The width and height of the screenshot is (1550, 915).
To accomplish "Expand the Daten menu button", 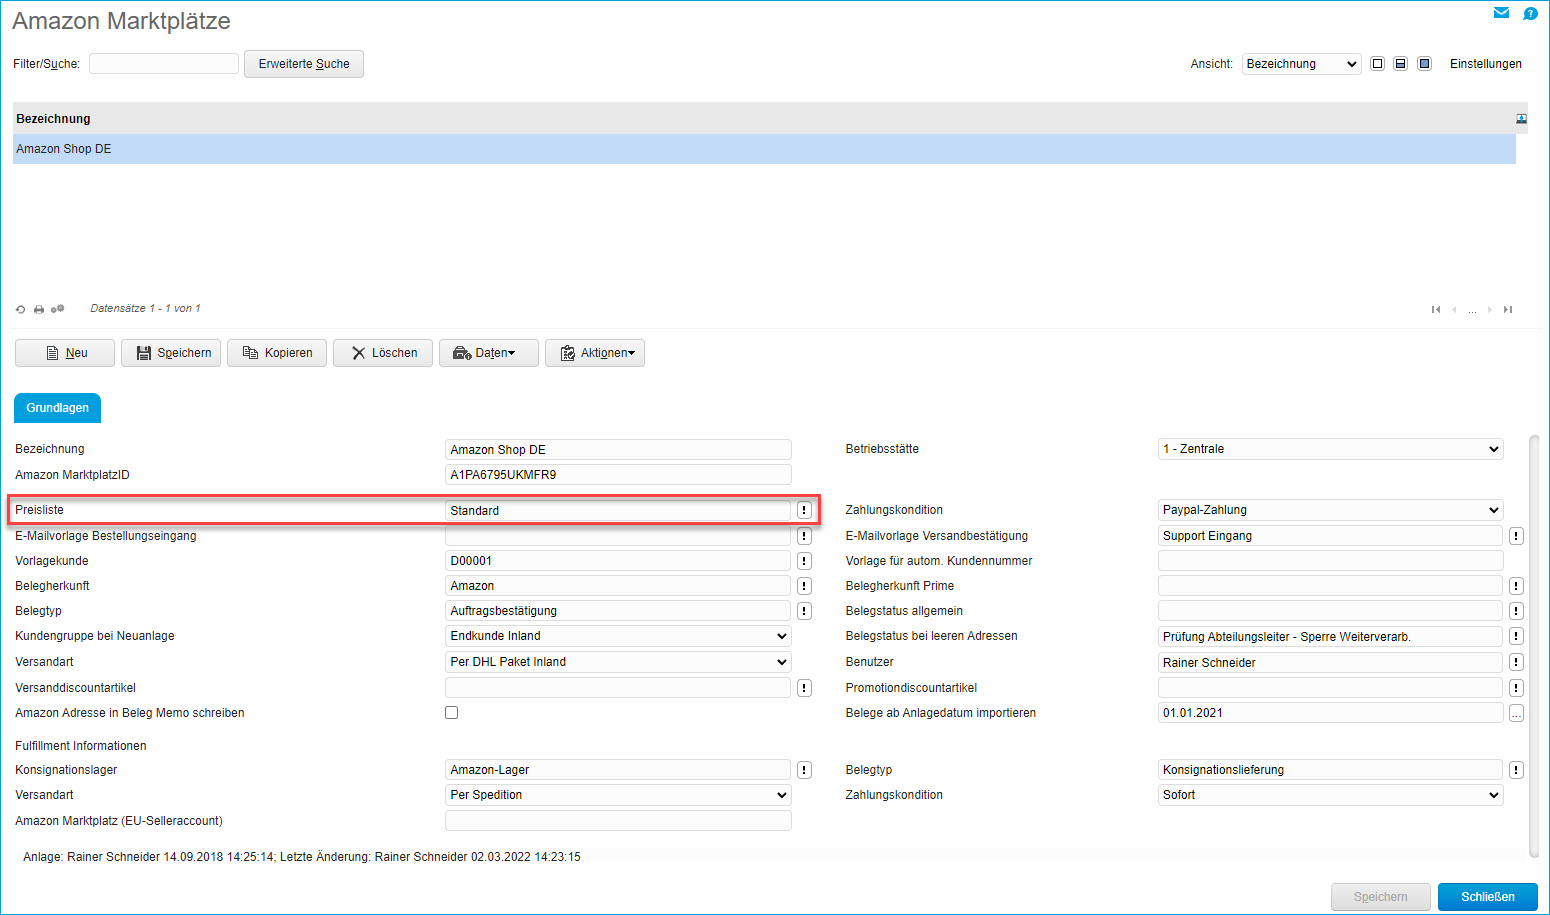I will coord(488,353).
